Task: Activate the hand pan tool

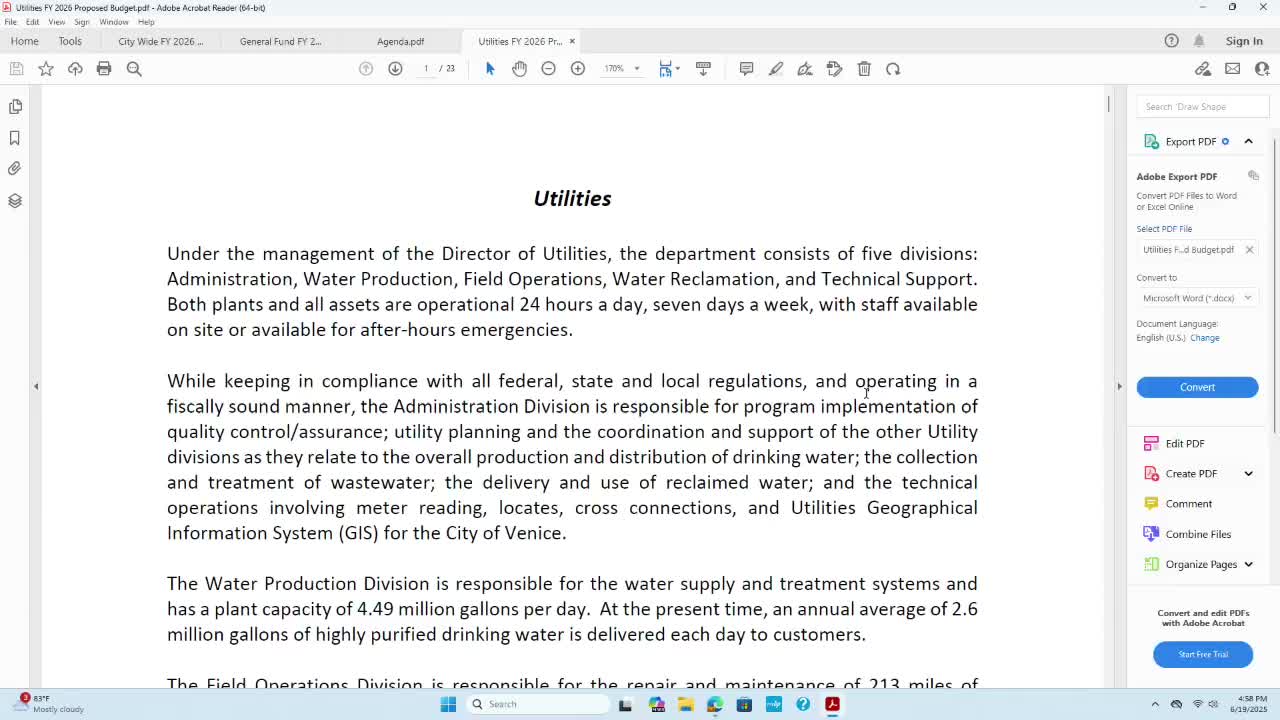Action: pyautogui.click(x=519, y=69)
